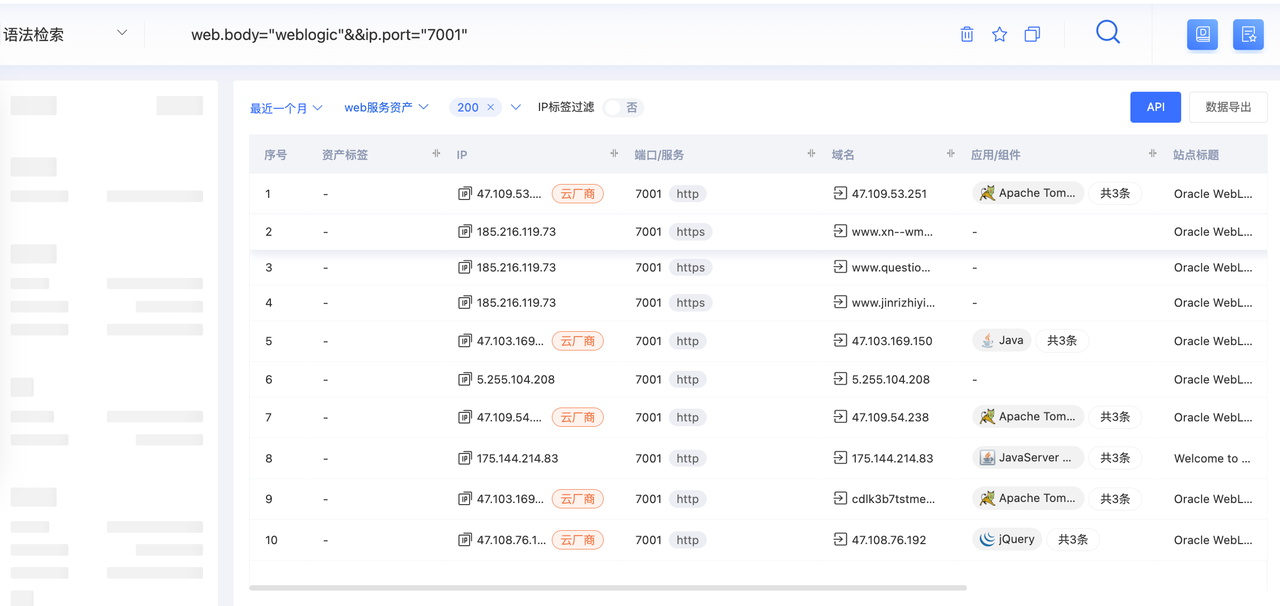Screen dimensions: 1280x606
Task: Click the Java component tag
Action: pos(1001,340)
